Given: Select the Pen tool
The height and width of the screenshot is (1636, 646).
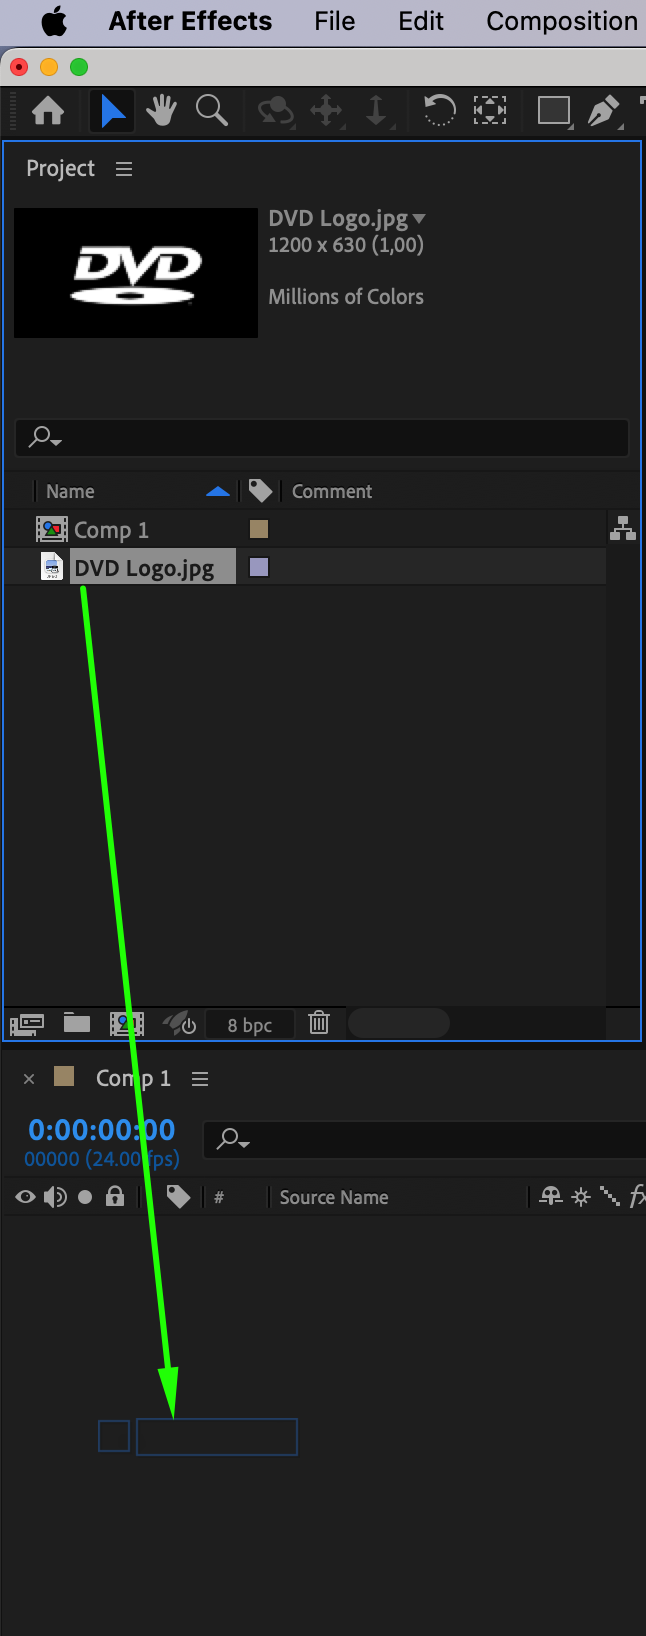Looking at the screenshot, I should tap(603, 111).
